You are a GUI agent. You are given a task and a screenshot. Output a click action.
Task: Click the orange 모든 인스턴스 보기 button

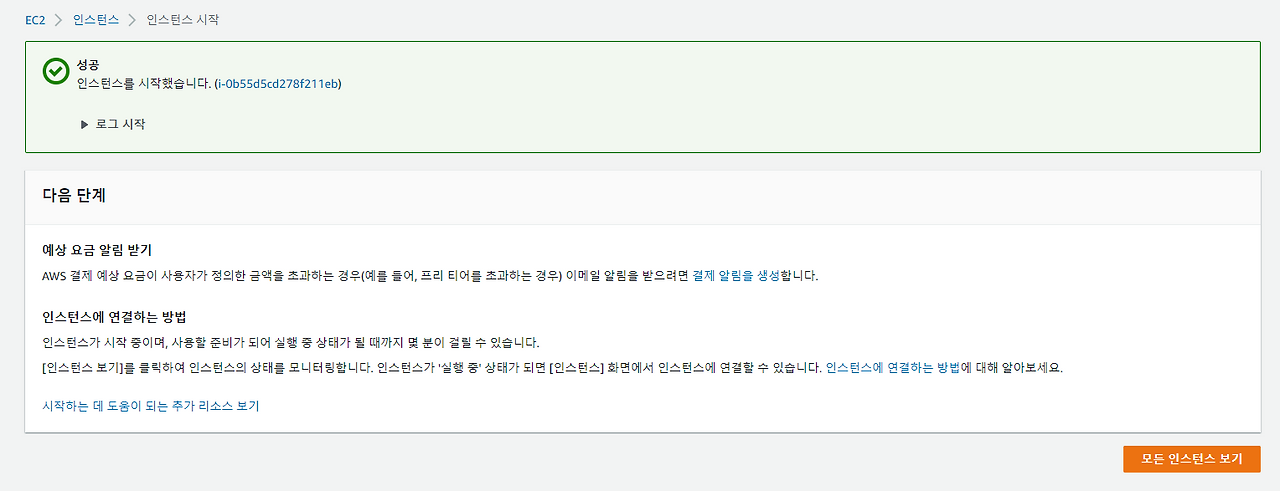(1192, 459)
